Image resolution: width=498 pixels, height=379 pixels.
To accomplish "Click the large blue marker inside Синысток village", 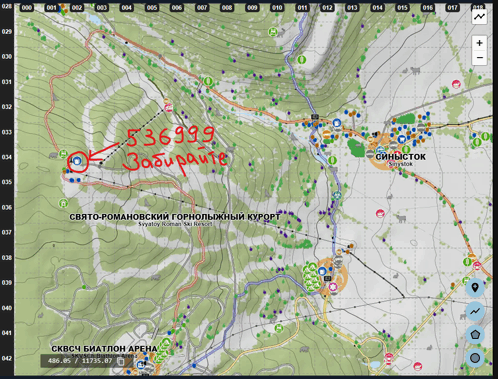I will tap(402, 139).
